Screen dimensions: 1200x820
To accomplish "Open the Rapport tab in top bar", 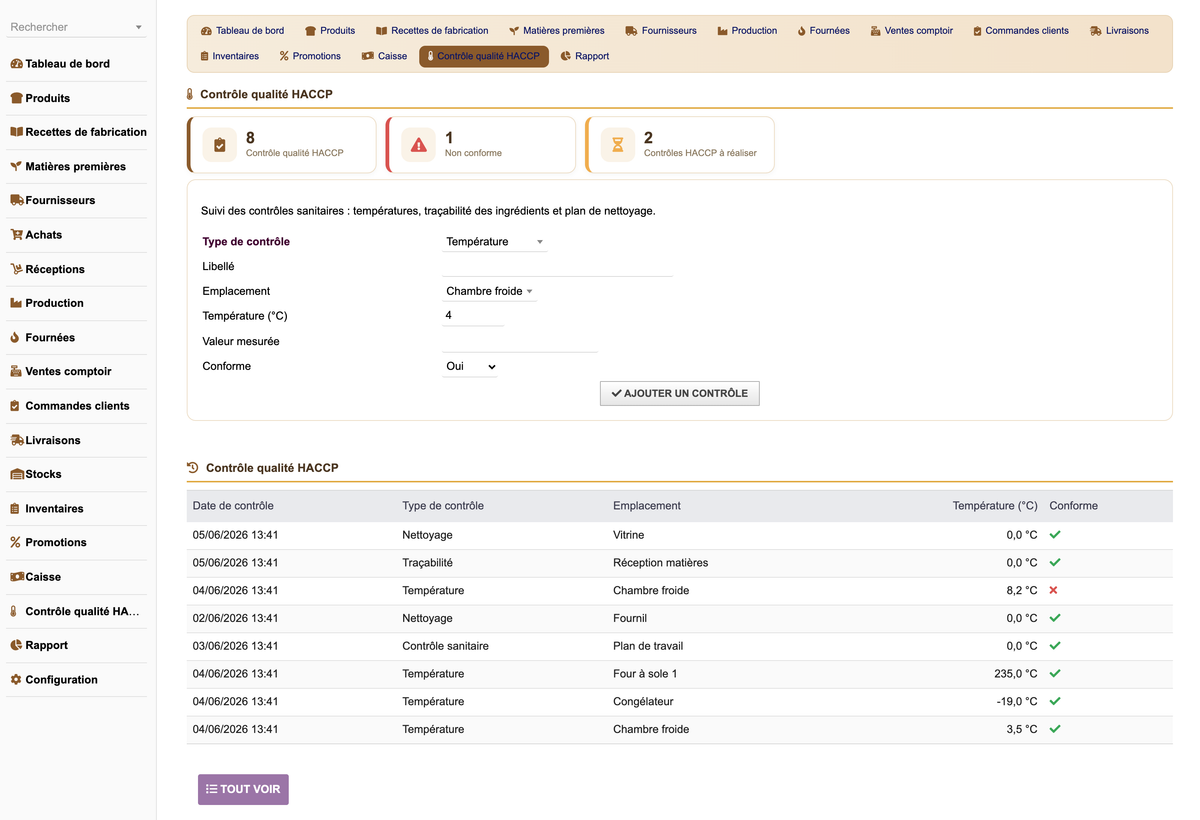I will [585, 56].
